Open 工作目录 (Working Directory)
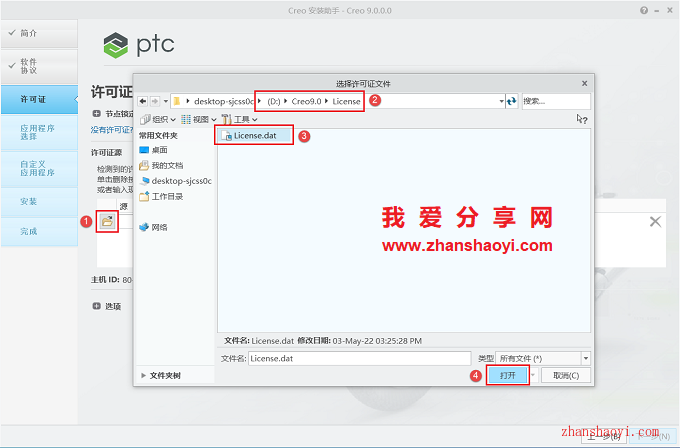The image size is (680, 448). tap(161, 196)
